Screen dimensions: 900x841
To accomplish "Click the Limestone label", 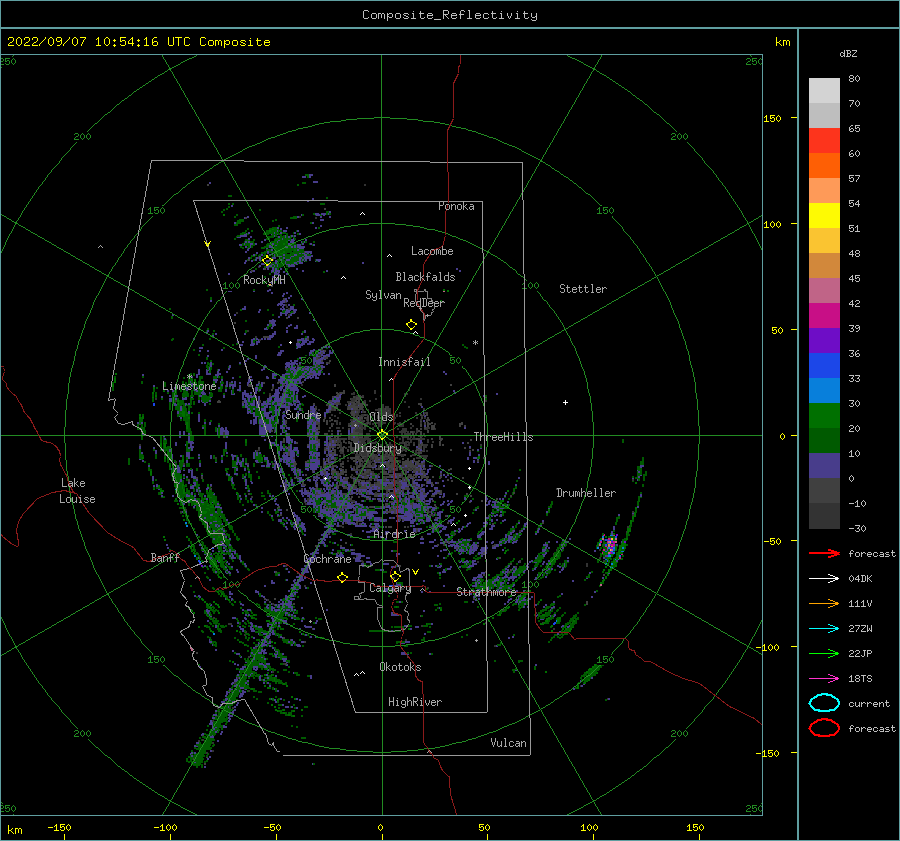I will (x=189, y=386).
